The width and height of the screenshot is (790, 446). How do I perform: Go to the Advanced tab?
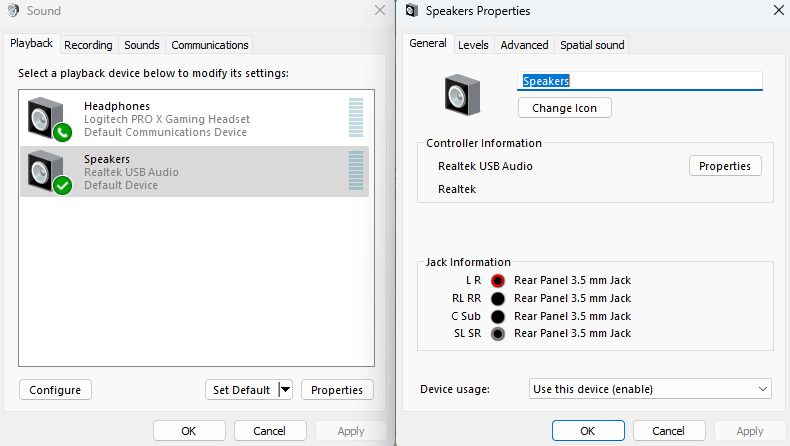[x=524, y=45]
